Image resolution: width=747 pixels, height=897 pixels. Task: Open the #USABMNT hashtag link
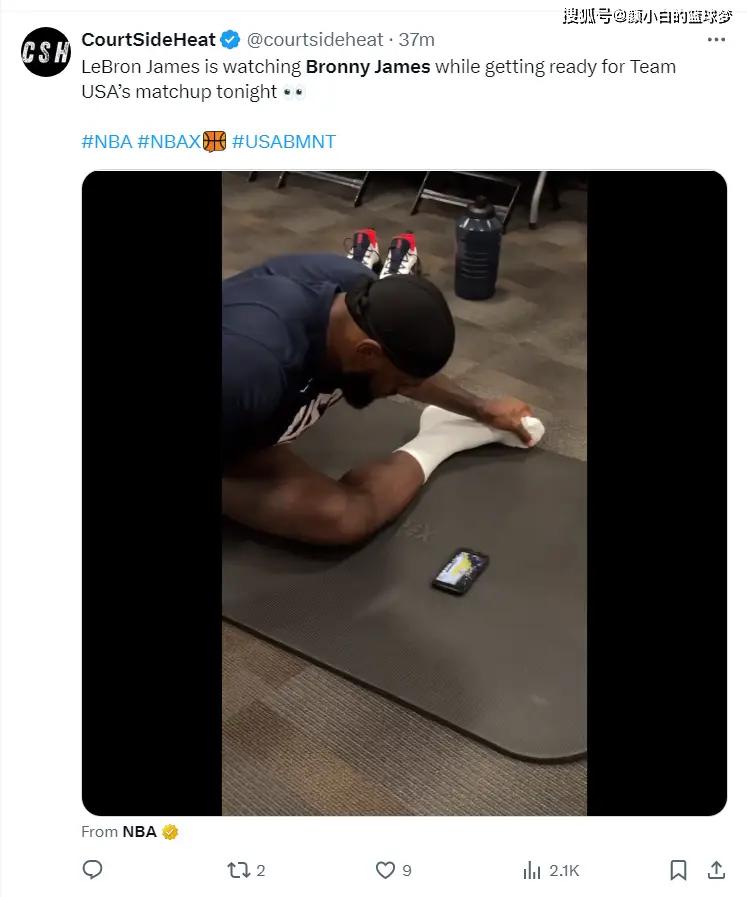click(x=284, y=141)
